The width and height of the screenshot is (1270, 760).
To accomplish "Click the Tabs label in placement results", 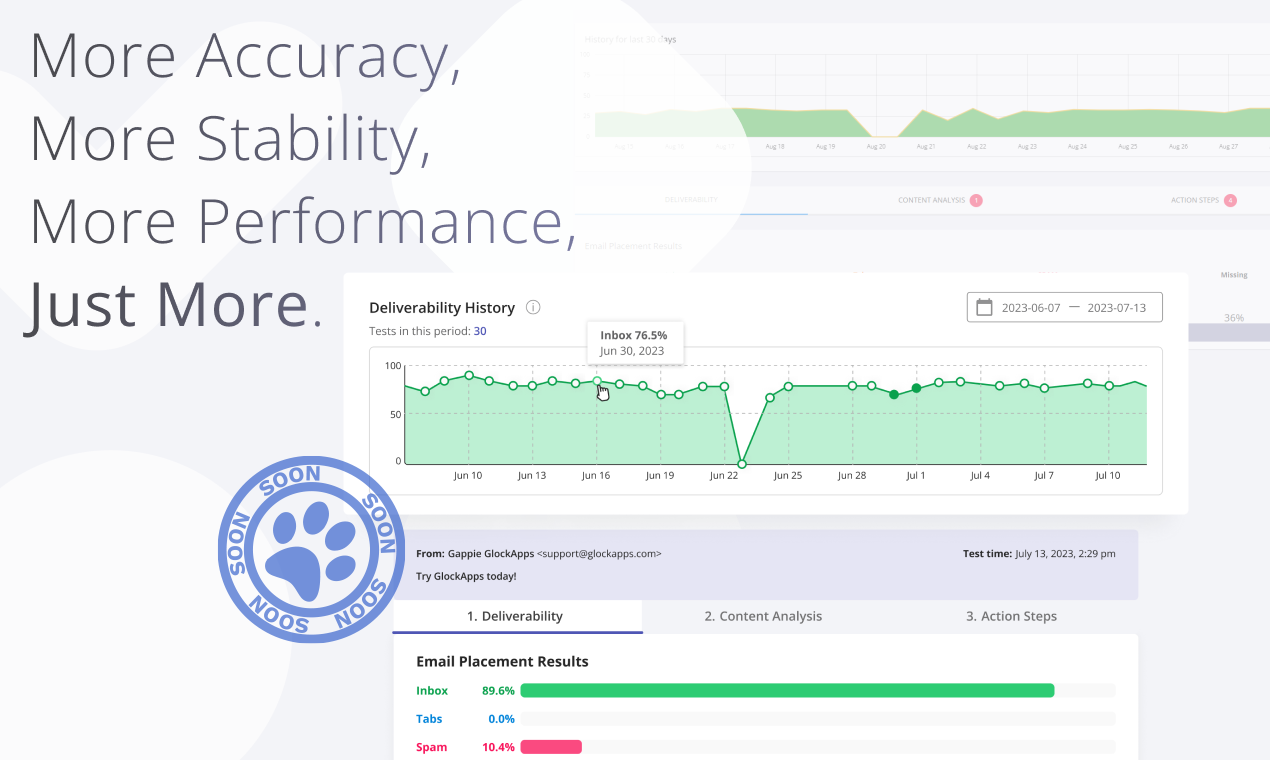I will 429,719.
